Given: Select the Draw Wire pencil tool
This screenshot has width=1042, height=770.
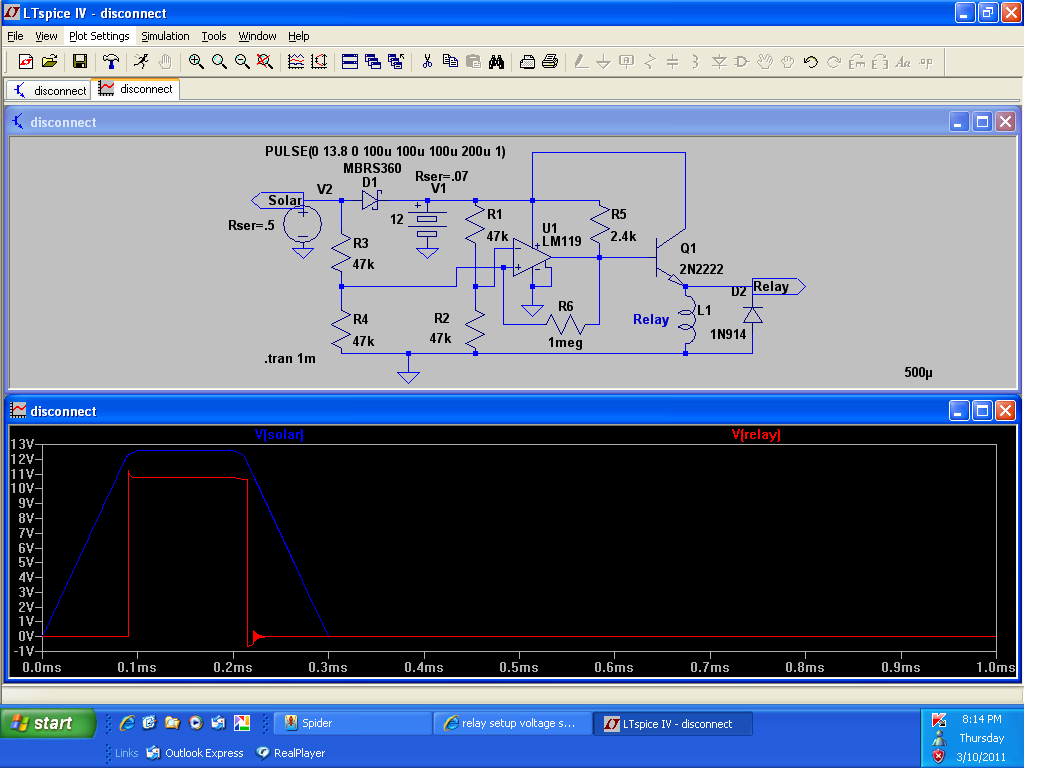Looking at the screenshot, I should click(581, 62).
